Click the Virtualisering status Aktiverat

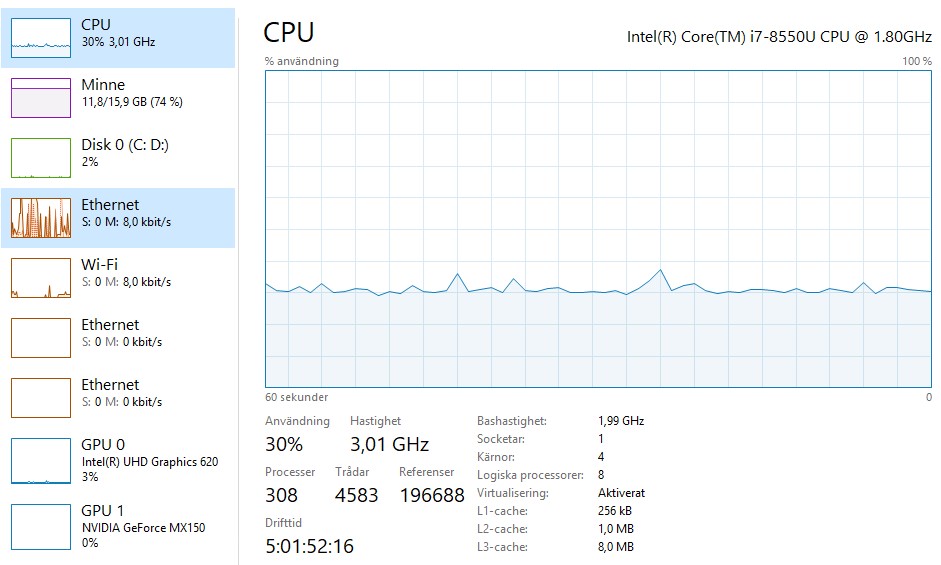tap(621, 493)
